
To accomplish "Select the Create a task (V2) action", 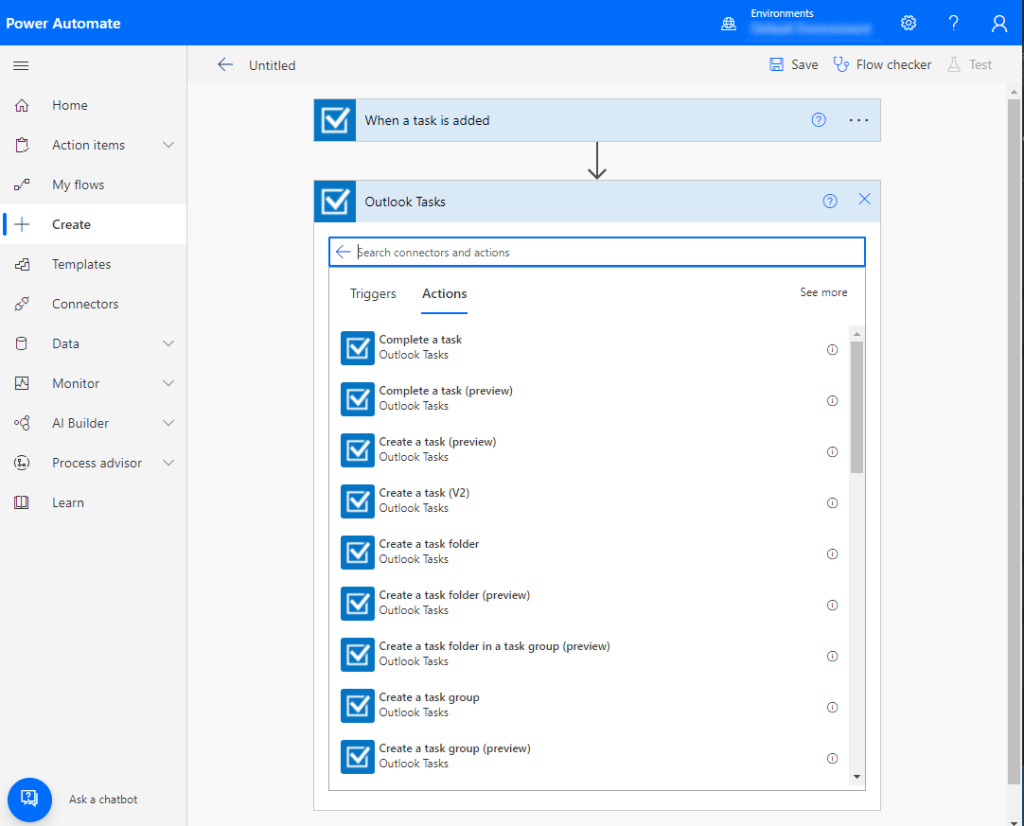I will point(427,498).
